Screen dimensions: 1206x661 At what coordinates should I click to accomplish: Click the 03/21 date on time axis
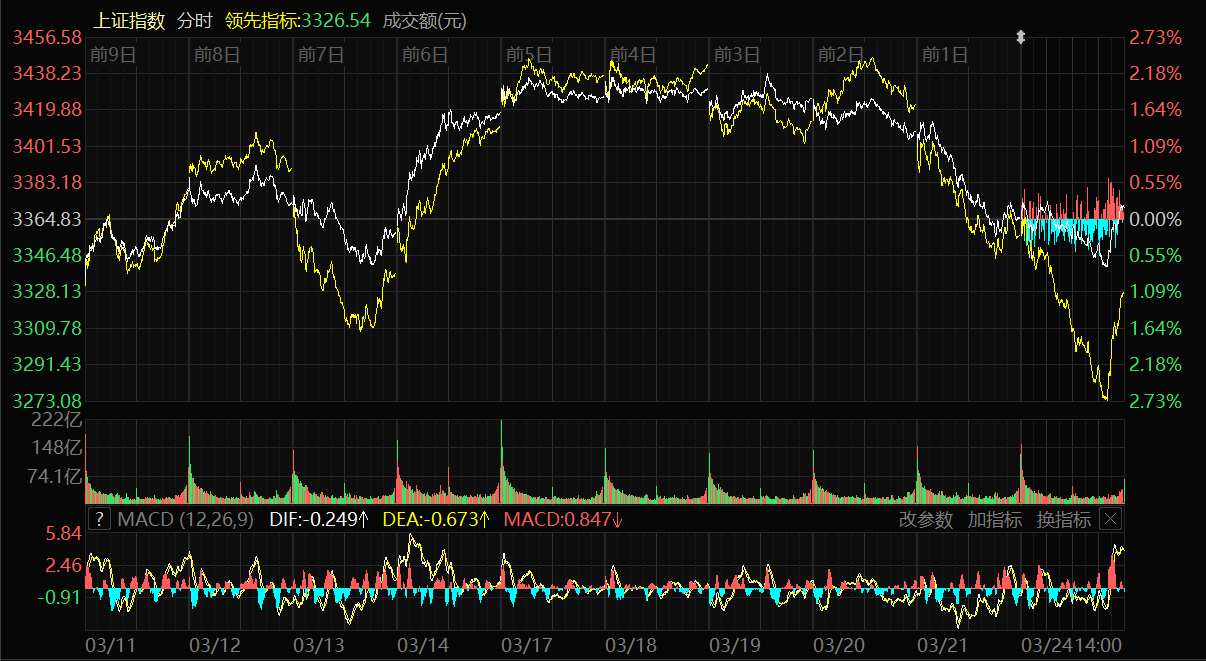(942, 646)
